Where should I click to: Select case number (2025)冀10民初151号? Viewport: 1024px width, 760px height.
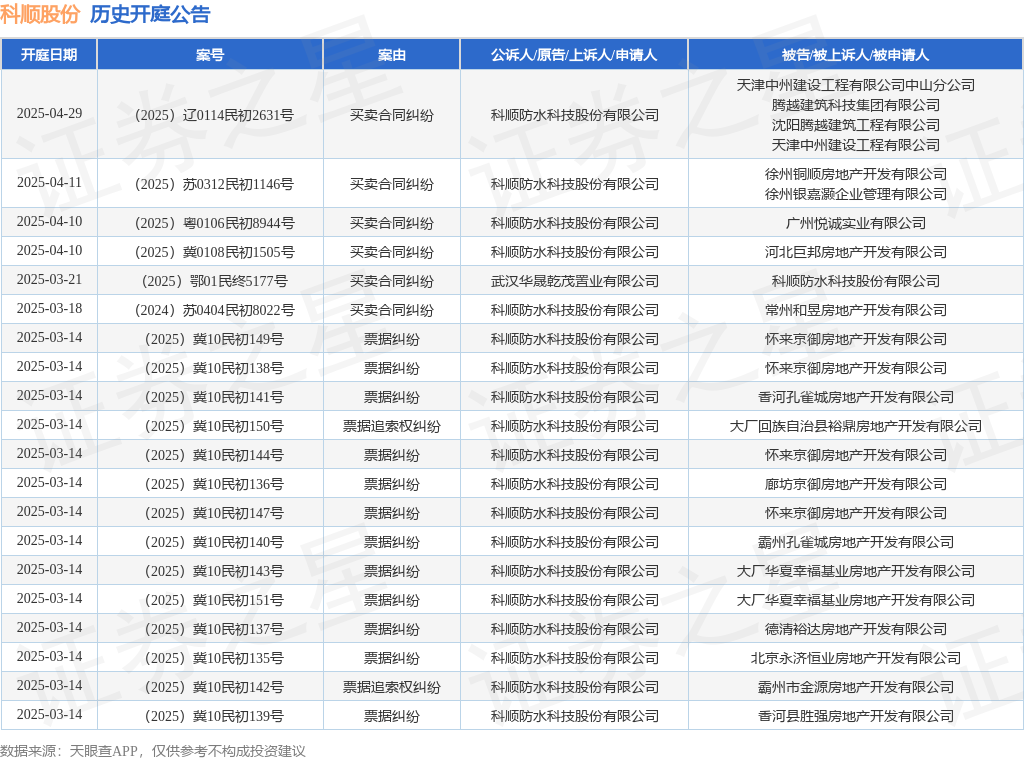coord(214,600)
